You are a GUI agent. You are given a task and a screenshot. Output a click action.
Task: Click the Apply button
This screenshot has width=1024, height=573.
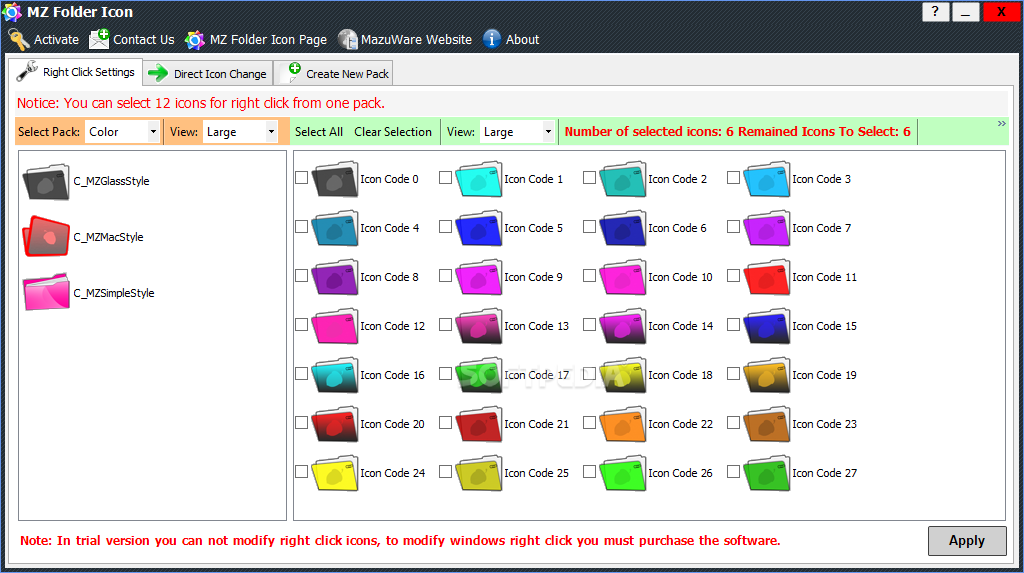pos(967,541)
